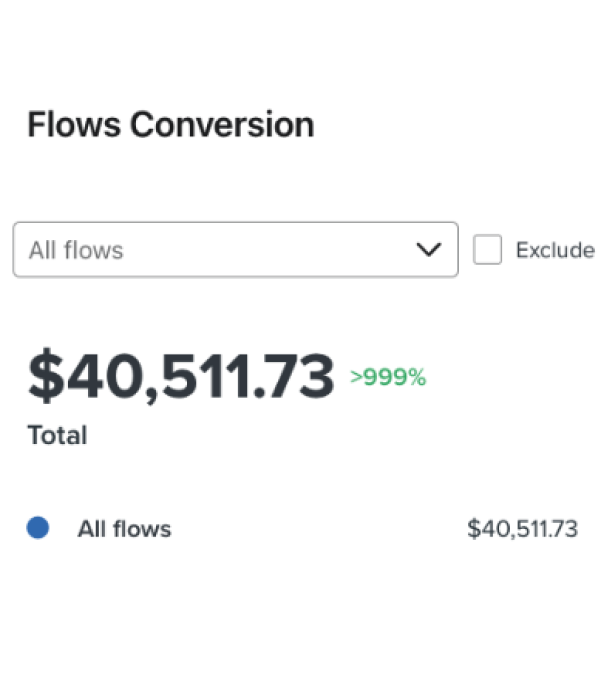This screenshot has height=700, width=600.
Task: Tick the Exclude checkbox
Action: [488, 250]
